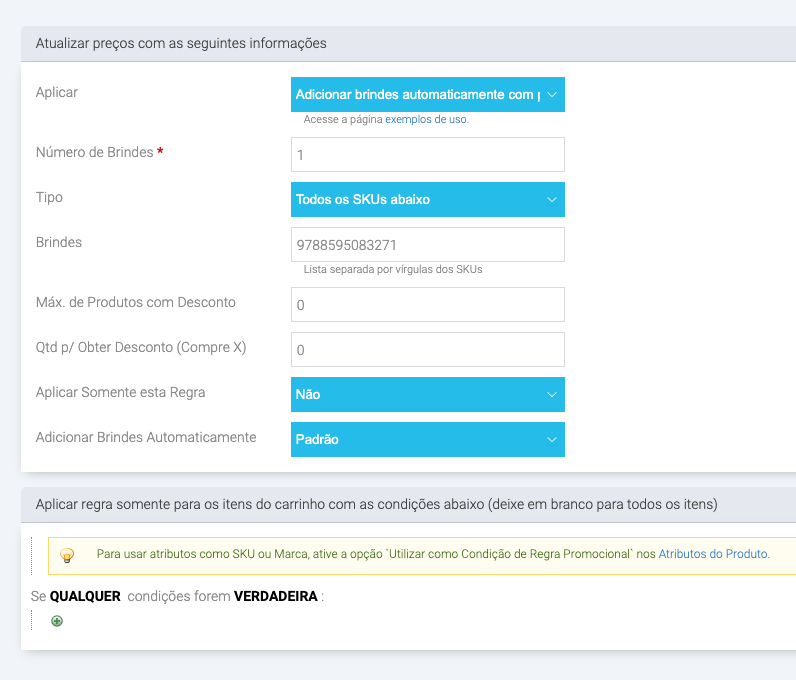796x680 pixels.
Task: Click the Qtd p/ Obter Desconto input
Action: tap(427, 350)
